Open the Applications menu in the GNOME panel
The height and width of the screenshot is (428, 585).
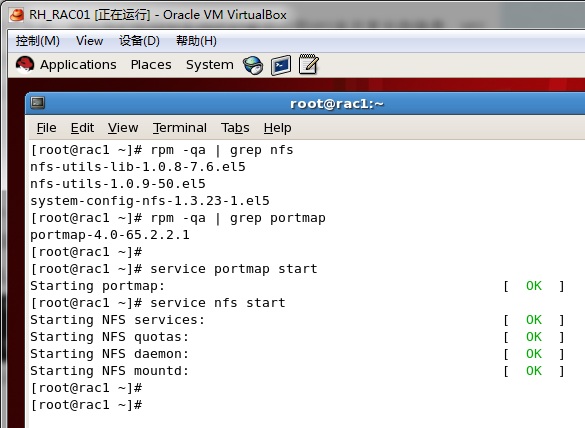78,65
